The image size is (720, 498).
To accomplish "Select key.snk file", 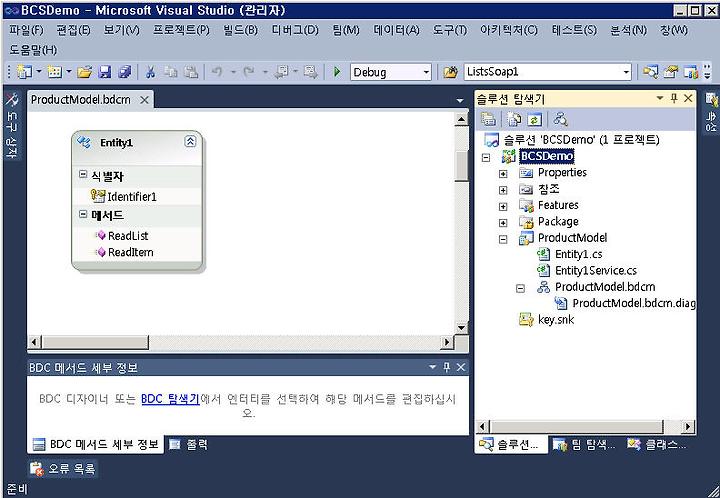I will pos(546,320).
